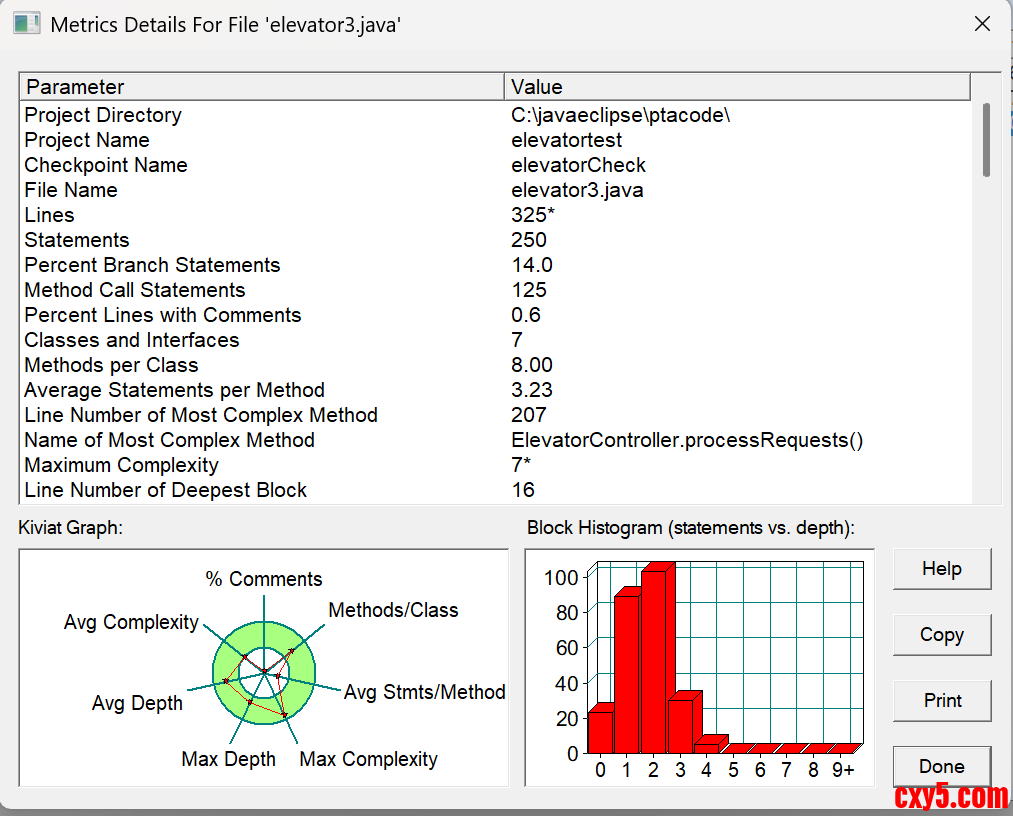Click the Help button
The width and height of the screenshot is (1013, 816).
(941, 568)
